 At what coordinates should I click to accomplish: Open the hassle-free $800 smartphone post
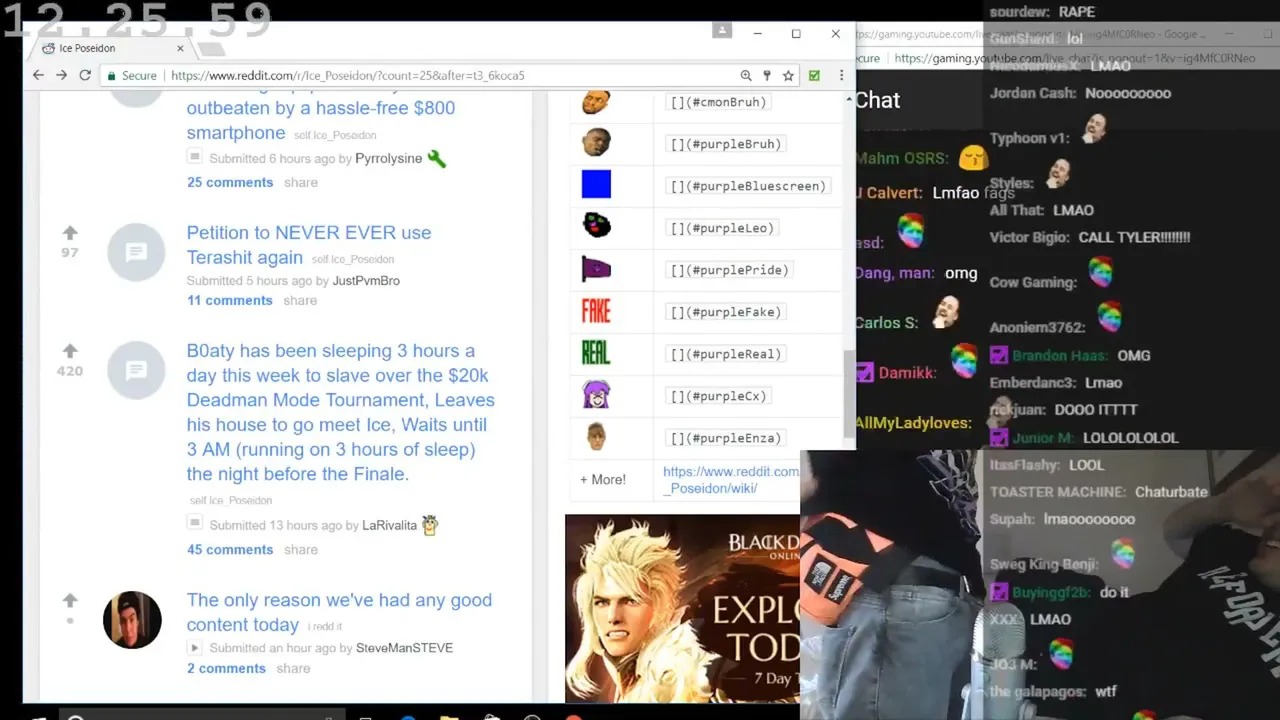point(320,120)
